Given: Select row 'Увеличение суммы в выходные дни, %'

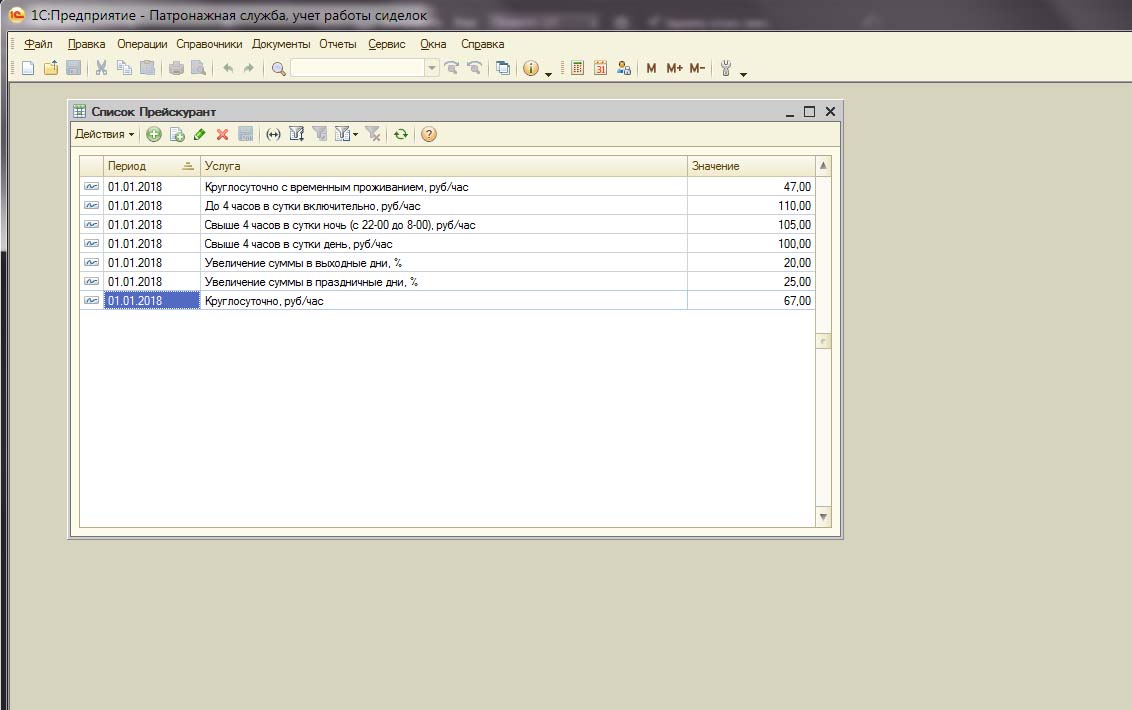Looking at the screenshot, I should pos(448,263).
